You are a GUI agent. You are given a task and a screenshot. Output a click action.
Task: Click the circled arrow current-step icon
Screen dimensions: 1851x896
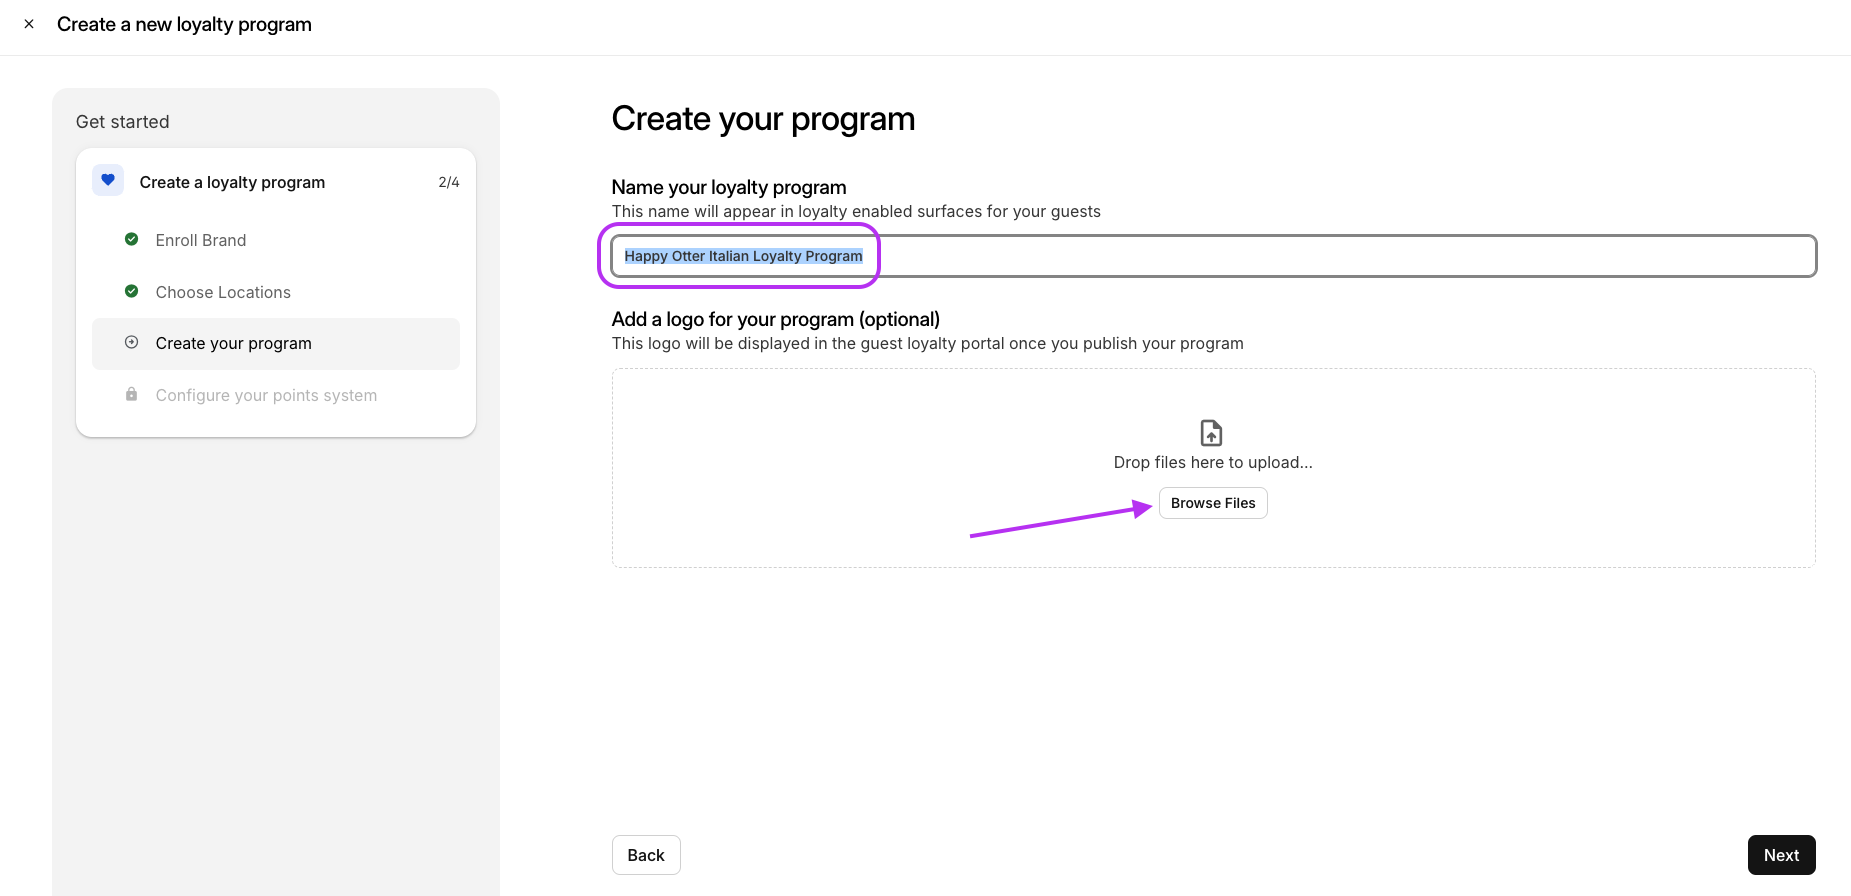(x=131, y=342)
